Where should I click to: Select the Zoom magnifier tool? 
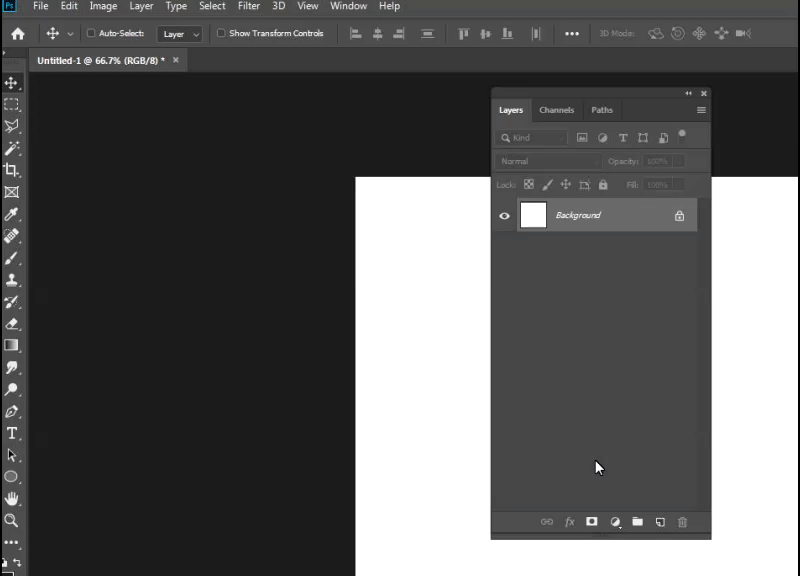[x=12, y=520]
